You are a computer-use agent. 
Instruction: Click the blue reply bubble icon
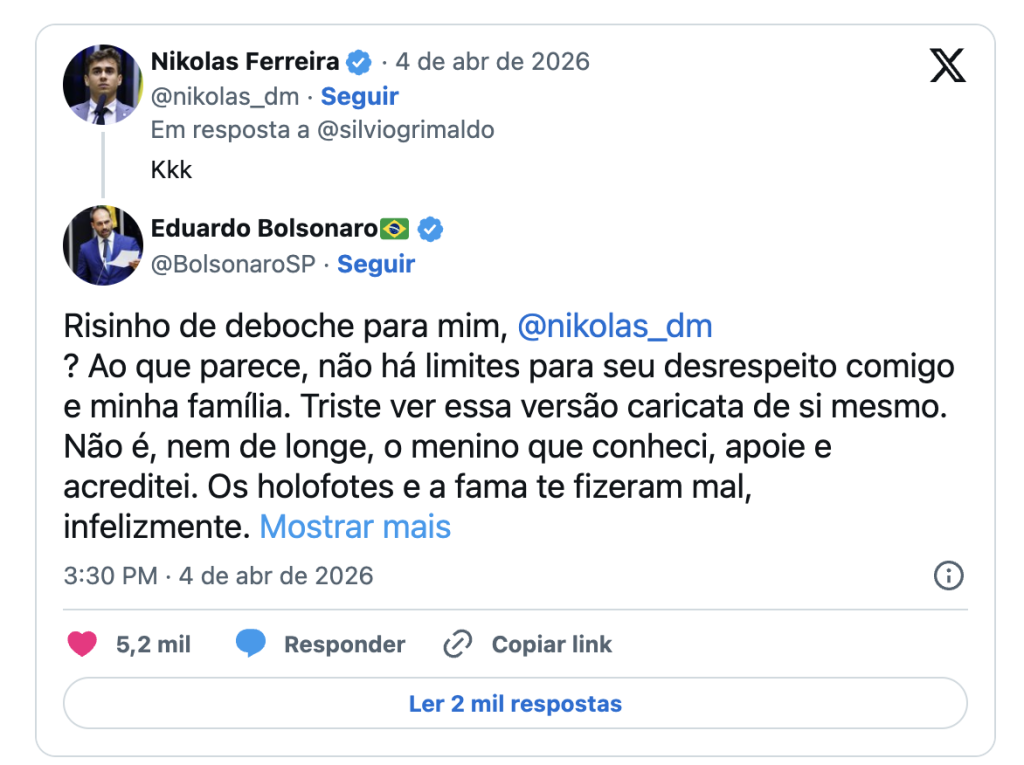251,644
